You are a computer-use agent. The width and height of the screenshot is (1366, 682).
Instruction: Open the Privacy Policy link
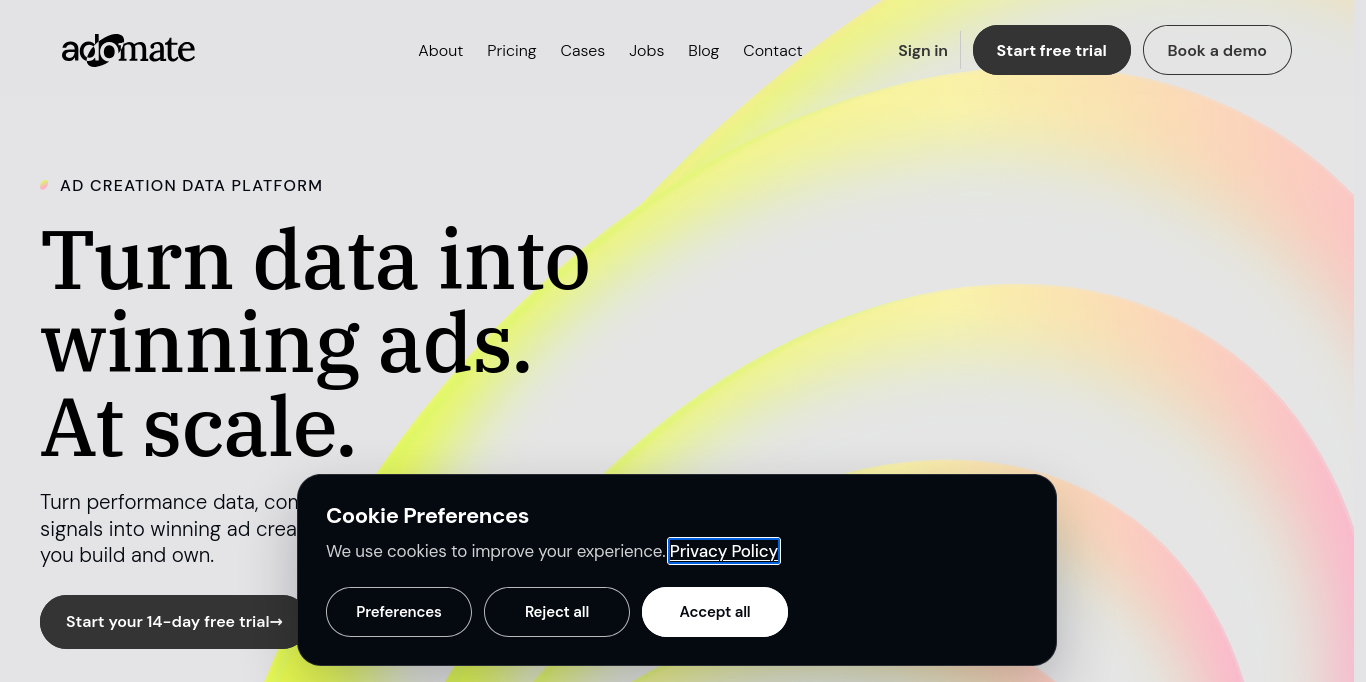tap(724, 551)
